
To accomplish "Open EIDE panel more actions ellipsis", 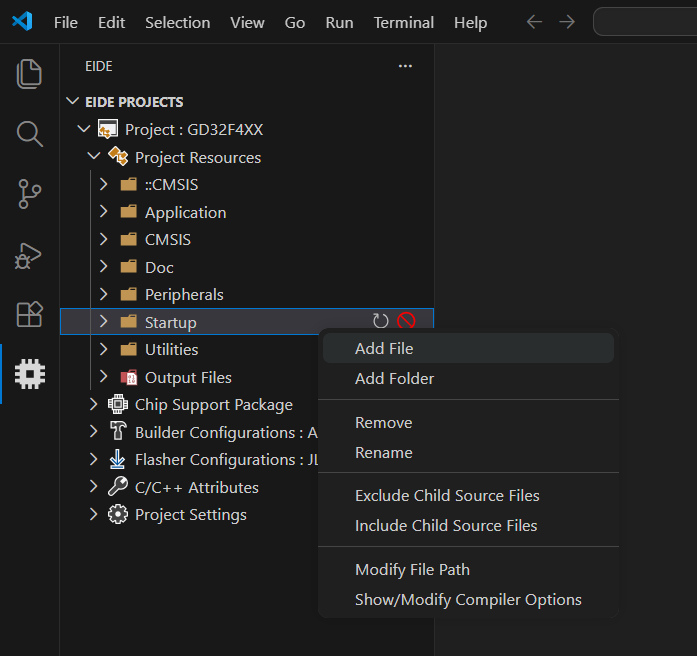I will point(405,66).
